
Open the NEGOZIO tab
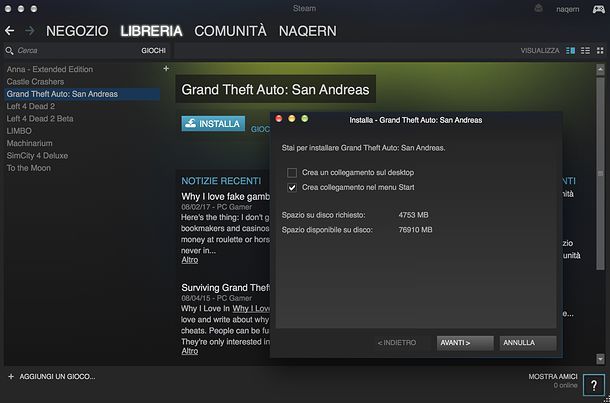click(x=77, y=31)
